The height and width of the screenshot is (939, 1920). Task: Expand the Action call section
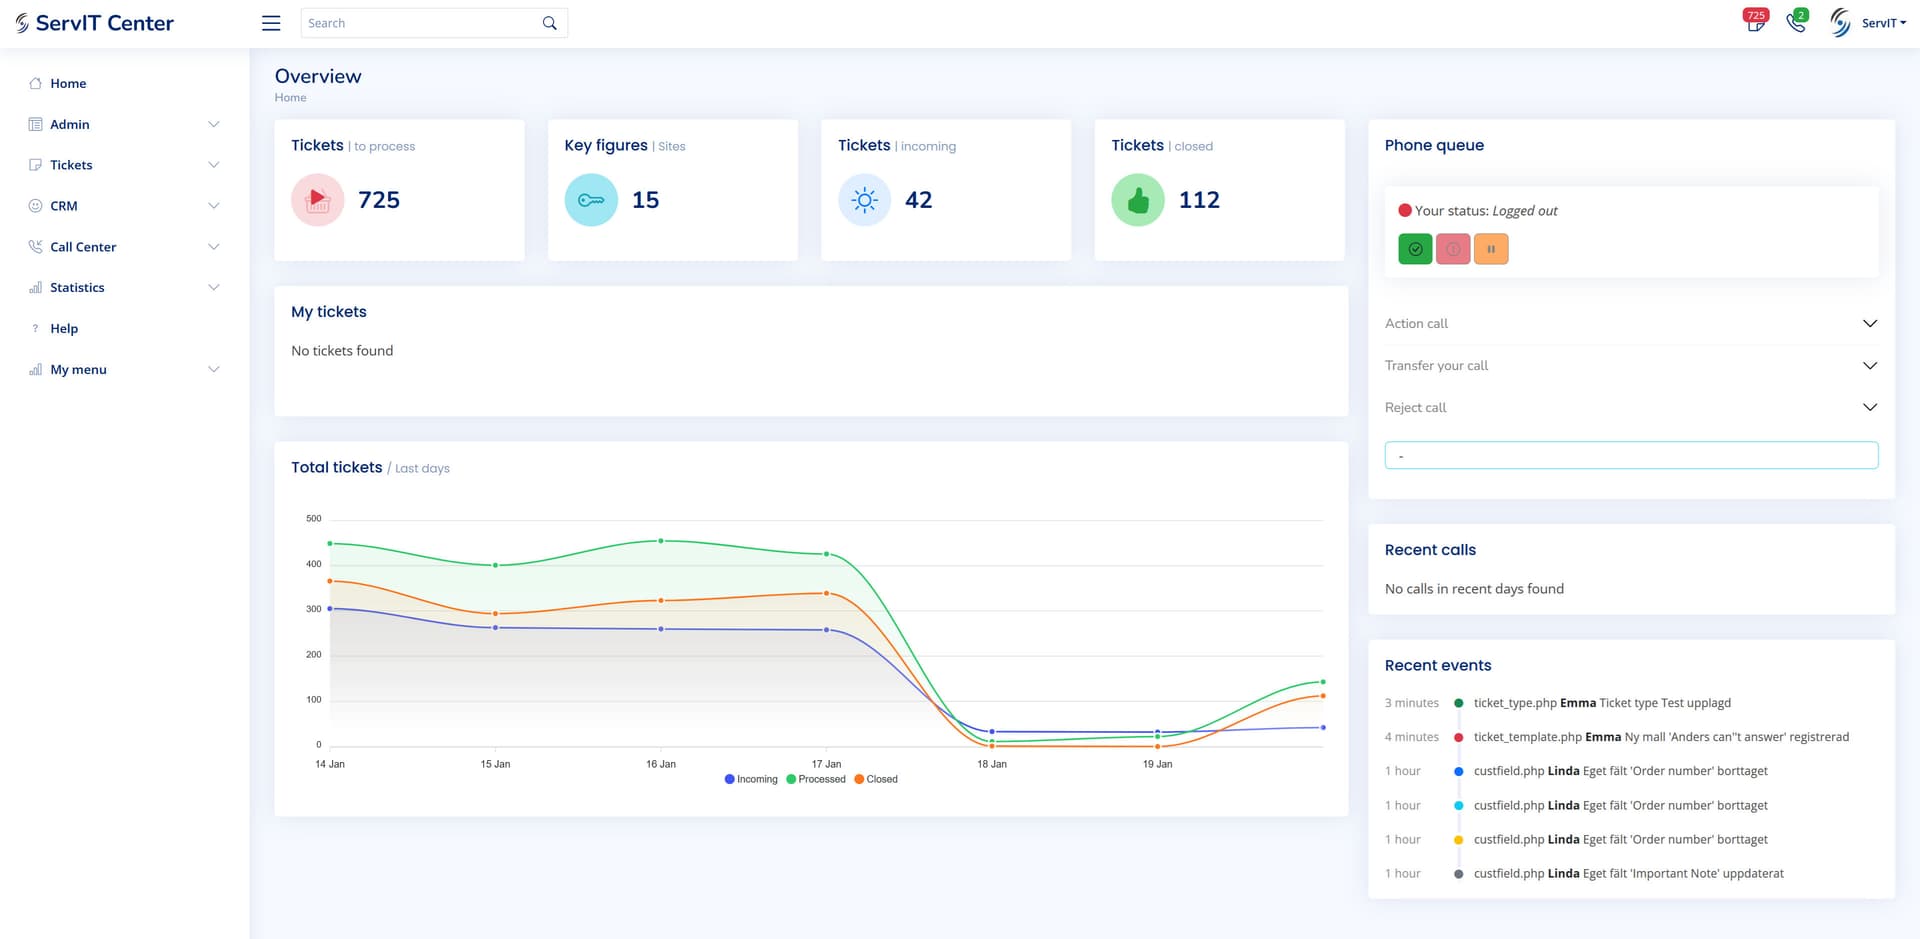click(x=1631, y=323)
